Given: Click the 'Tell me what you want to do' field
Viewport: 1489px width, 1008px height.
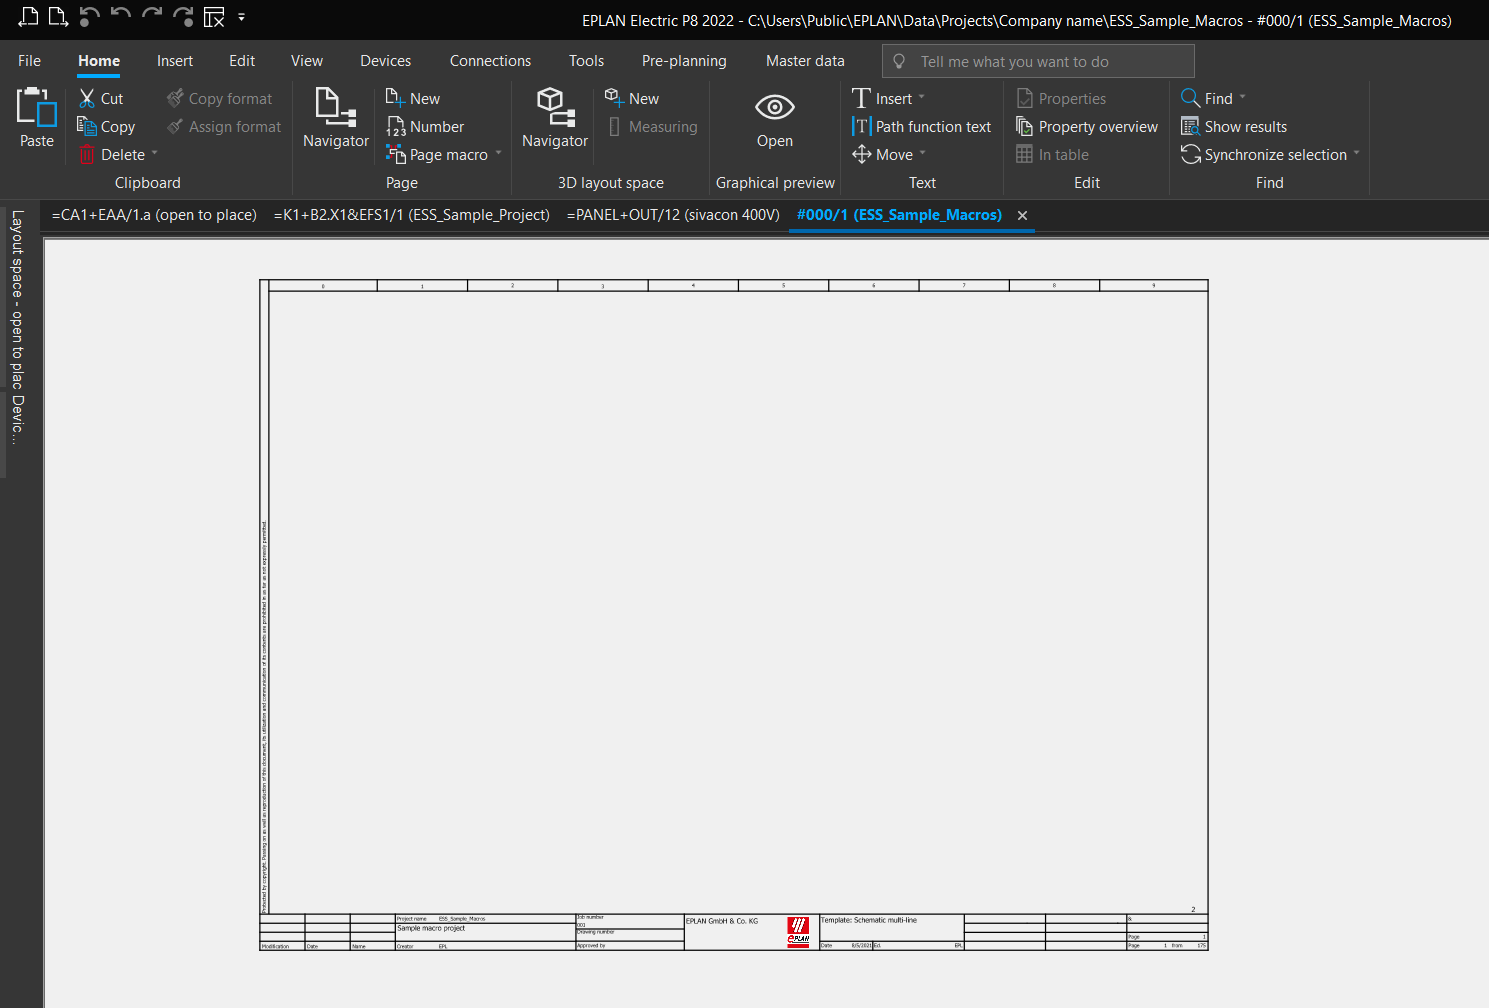Looking at the screenshot, I should click(1038, 61).
